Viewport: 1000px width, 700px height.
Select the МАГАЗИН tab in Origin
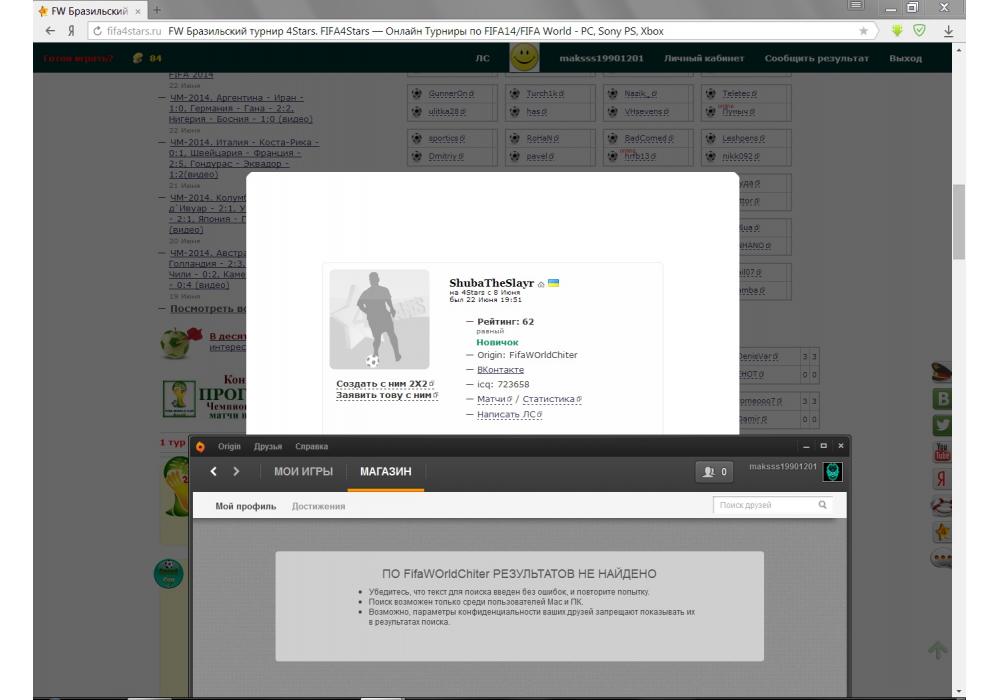(x=385, y=471)
